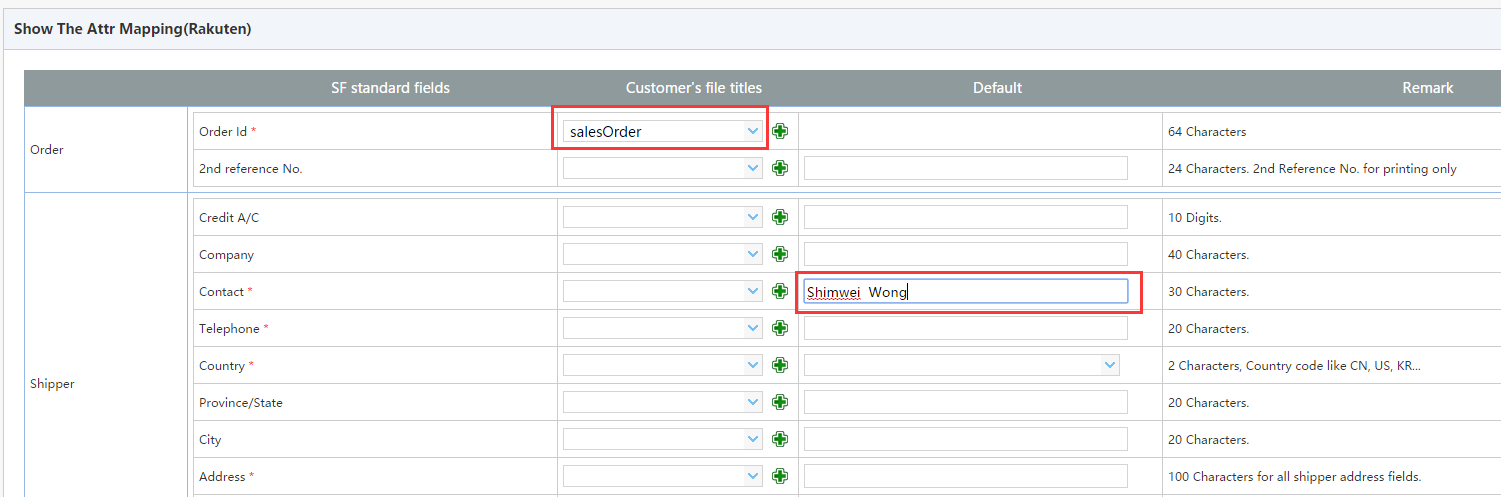
Task: Click the Contact default field containing Shimwei Wong
Action: tap(966, 291)
